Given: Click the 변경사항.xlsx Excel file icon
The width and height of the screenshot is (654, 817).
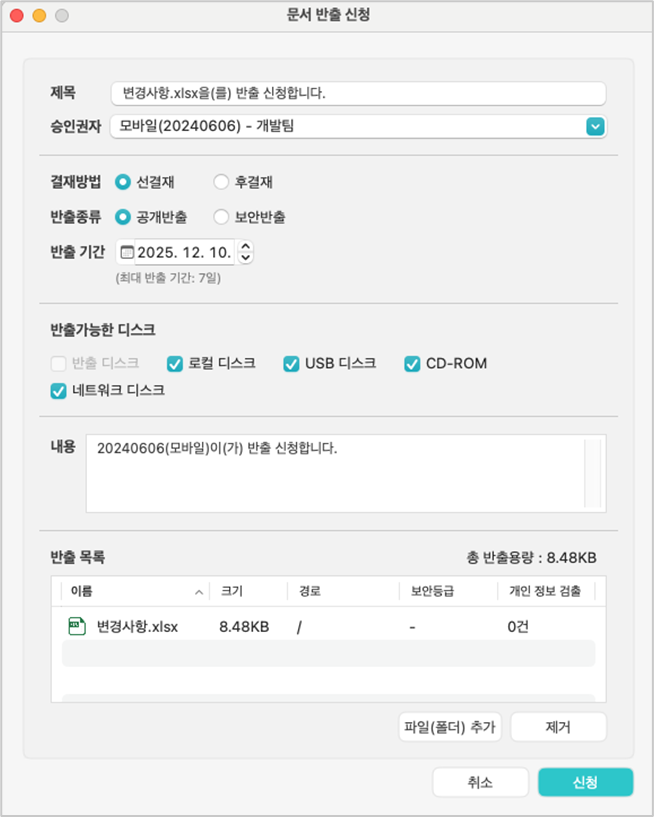Looking at the screenshot, I should click(x=75, y=627).
